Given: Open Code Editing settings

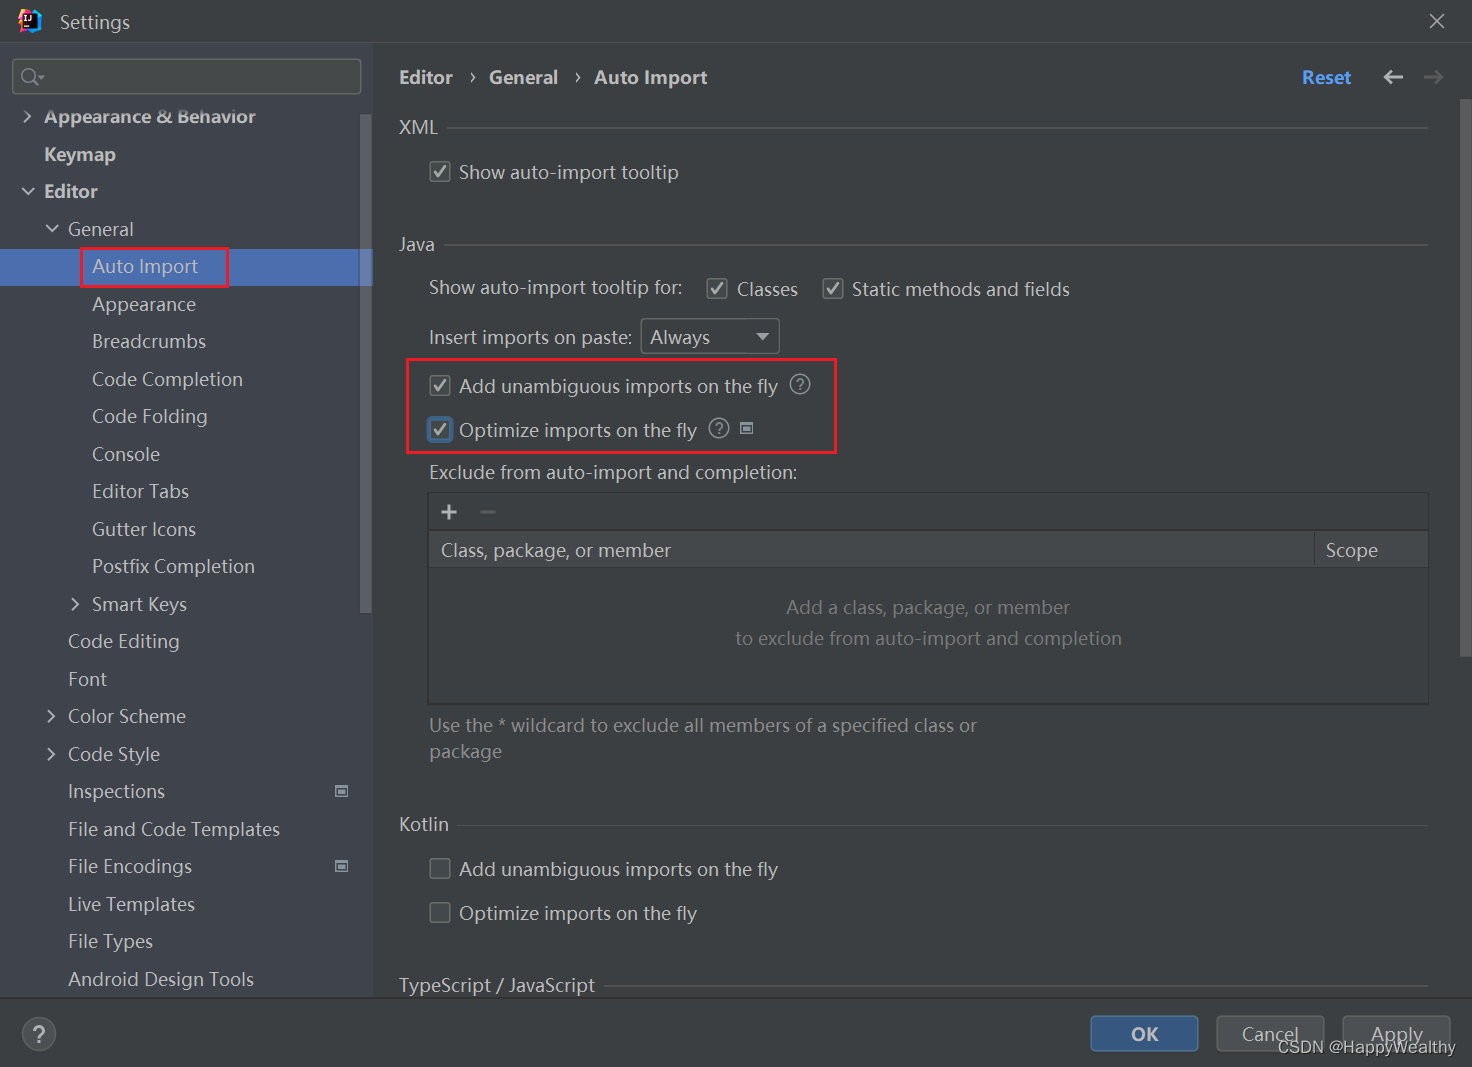Looking at the screenshot, I should click(x=124, y=641).
